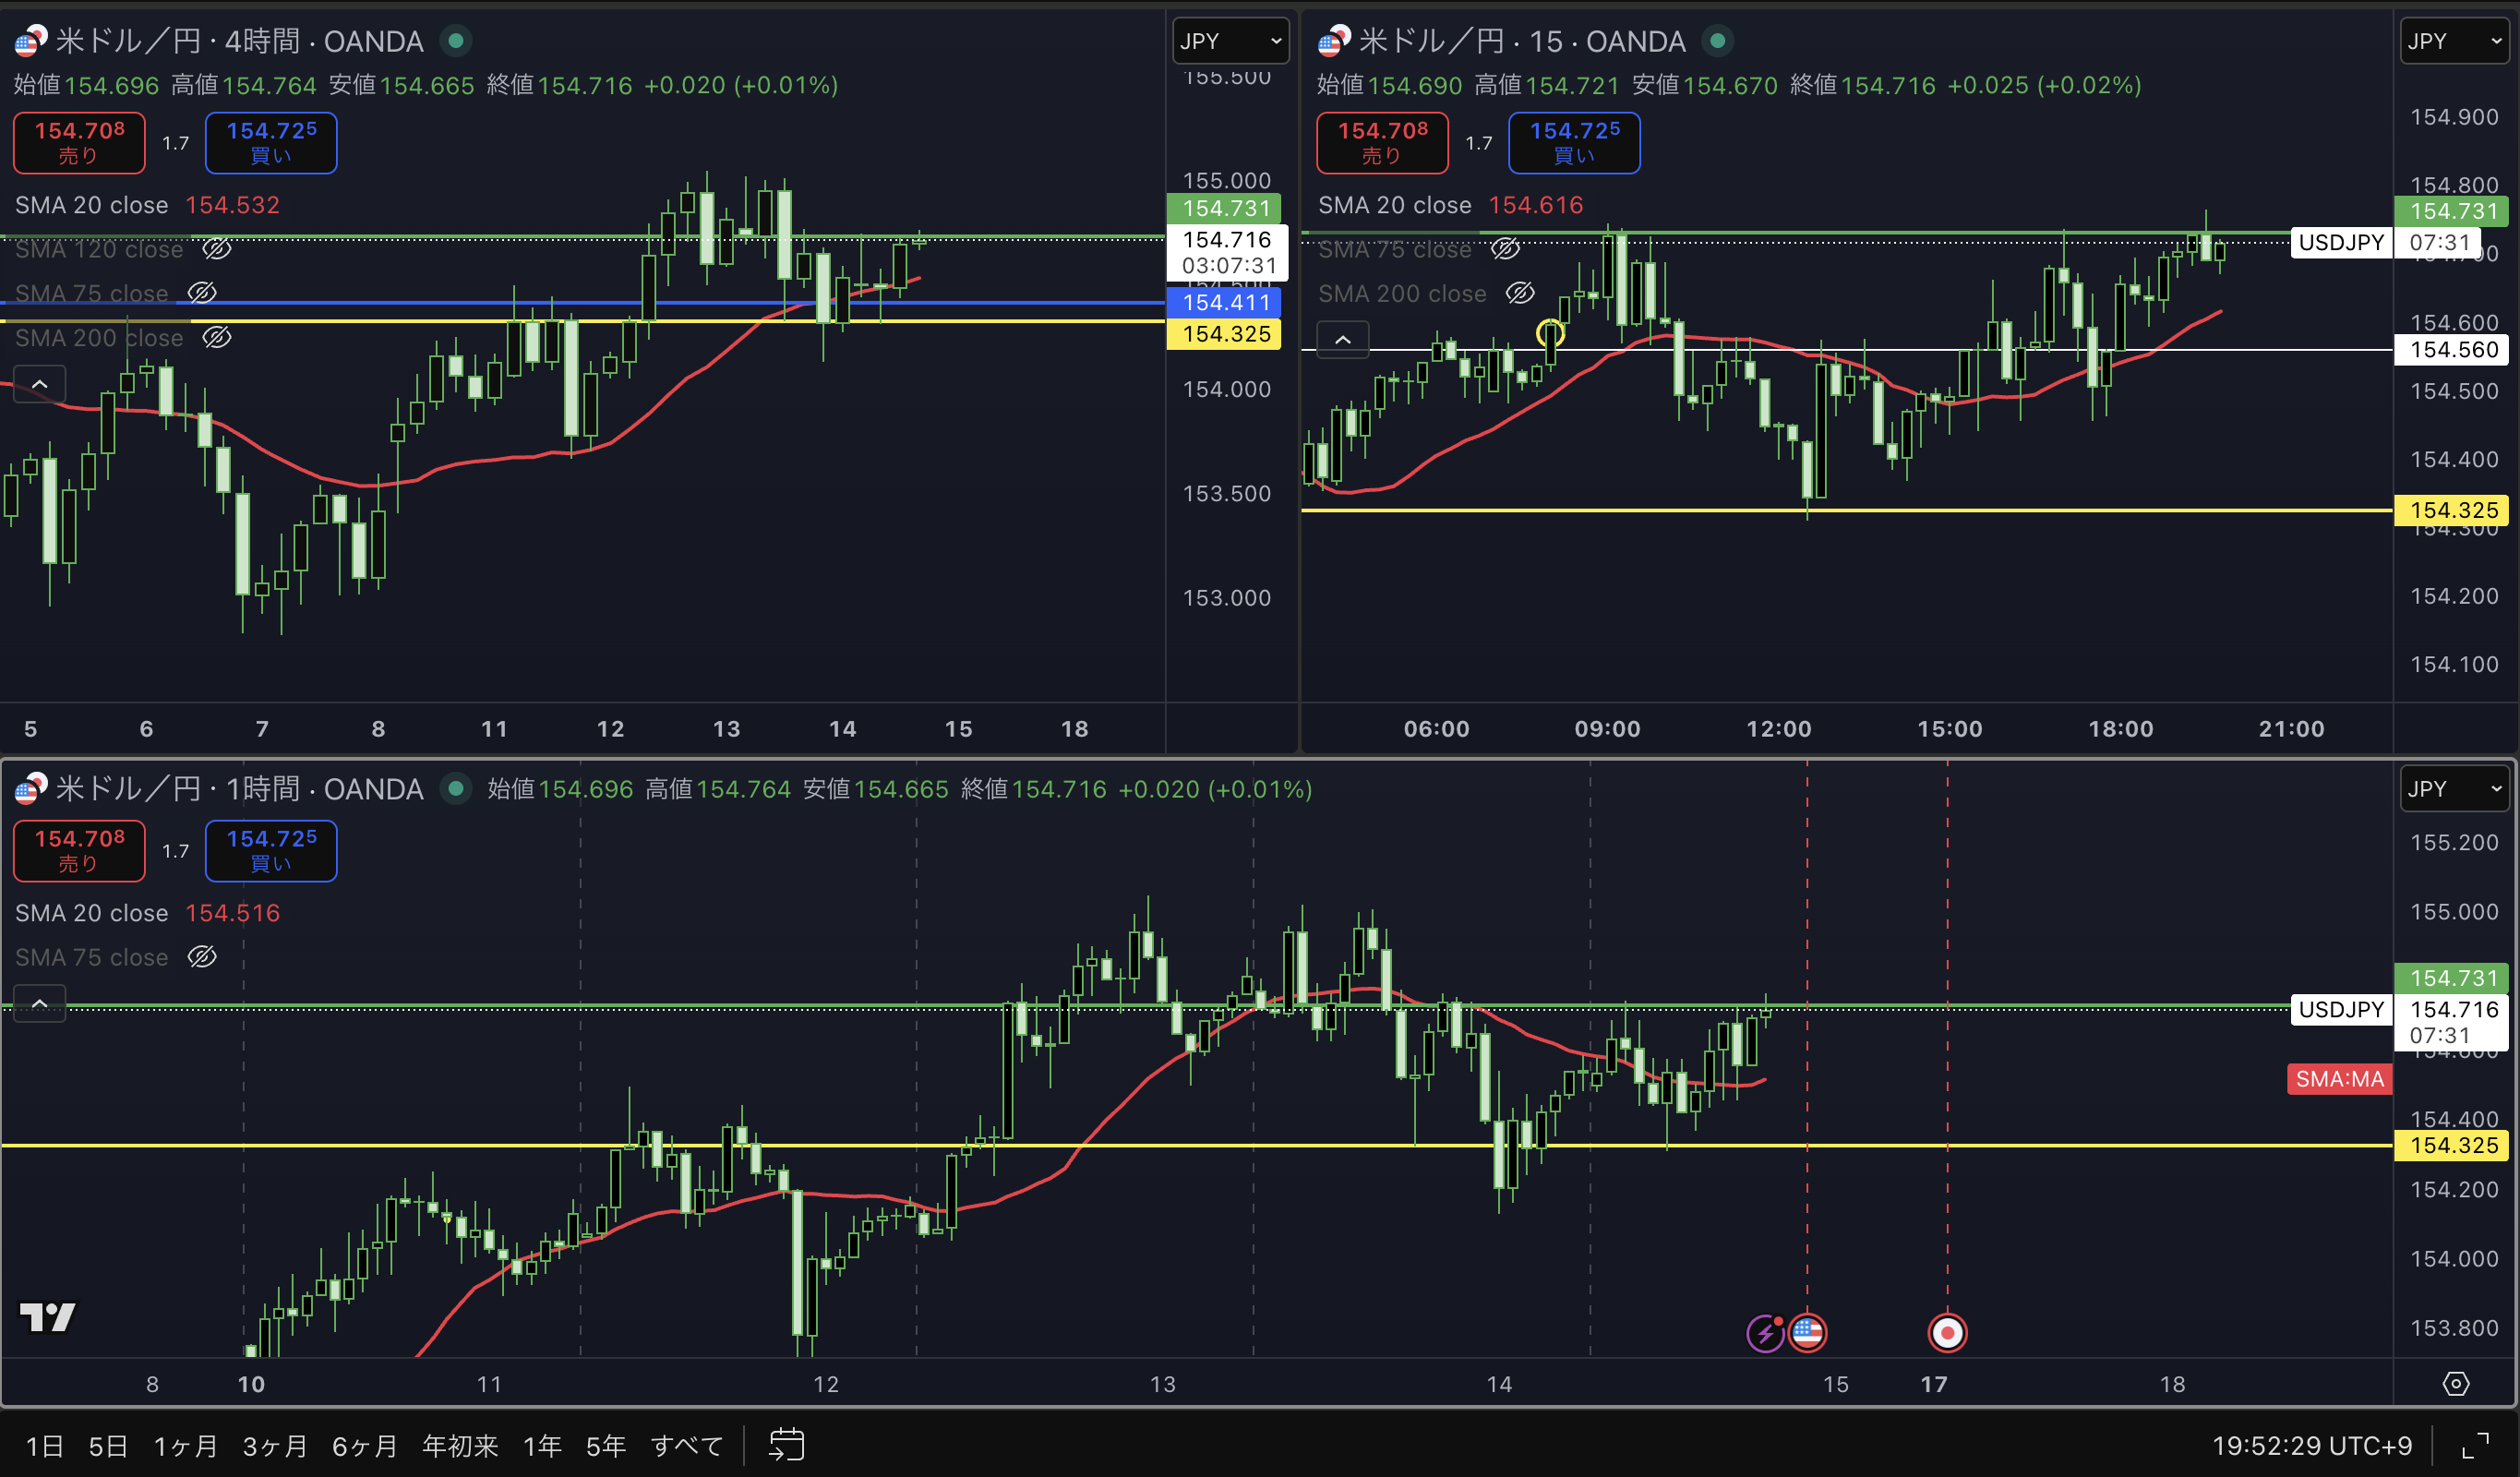Click the 154.708 売り sell button on the 4-hour chart

click(79, 142)
